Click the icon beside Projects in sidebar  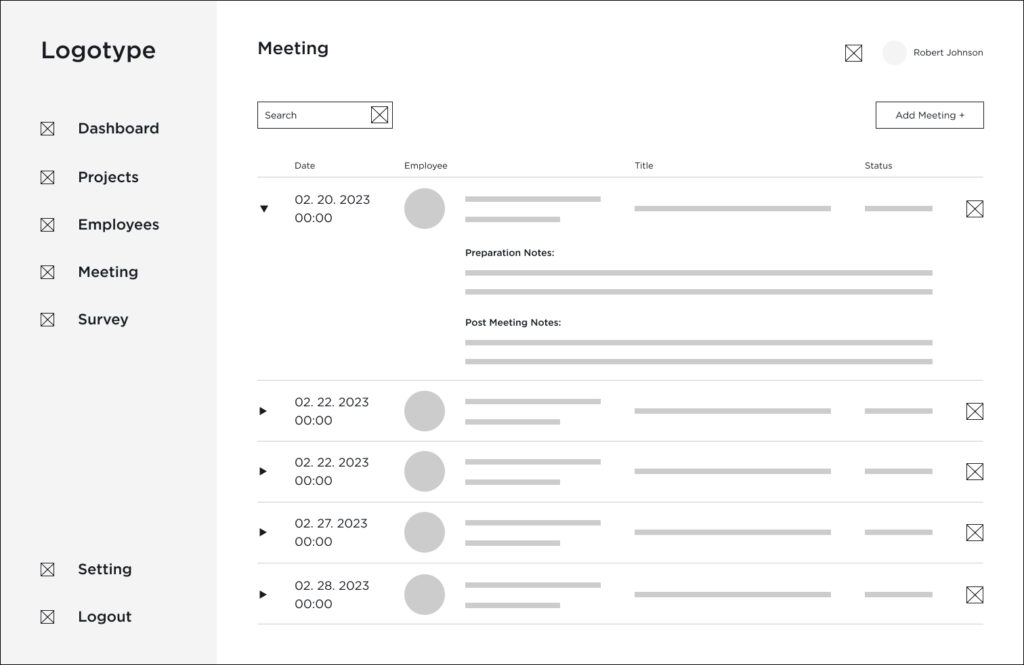click(x=47, y=177)
